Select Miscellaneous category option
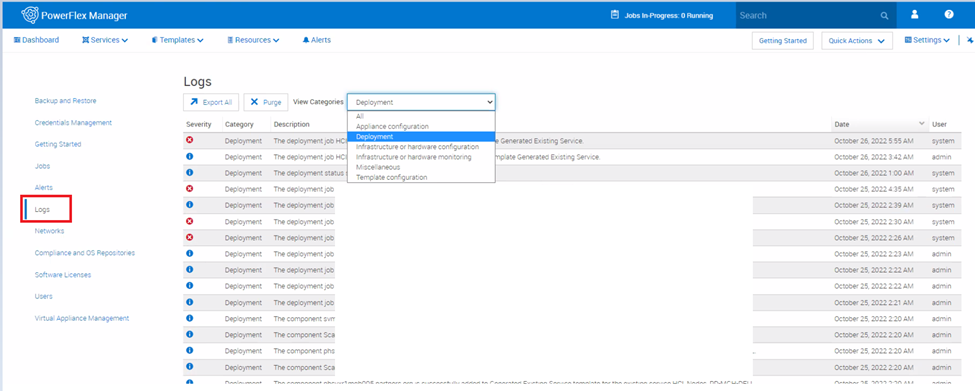The width and height of the screenshot is (975, 391). coord(421,167)
